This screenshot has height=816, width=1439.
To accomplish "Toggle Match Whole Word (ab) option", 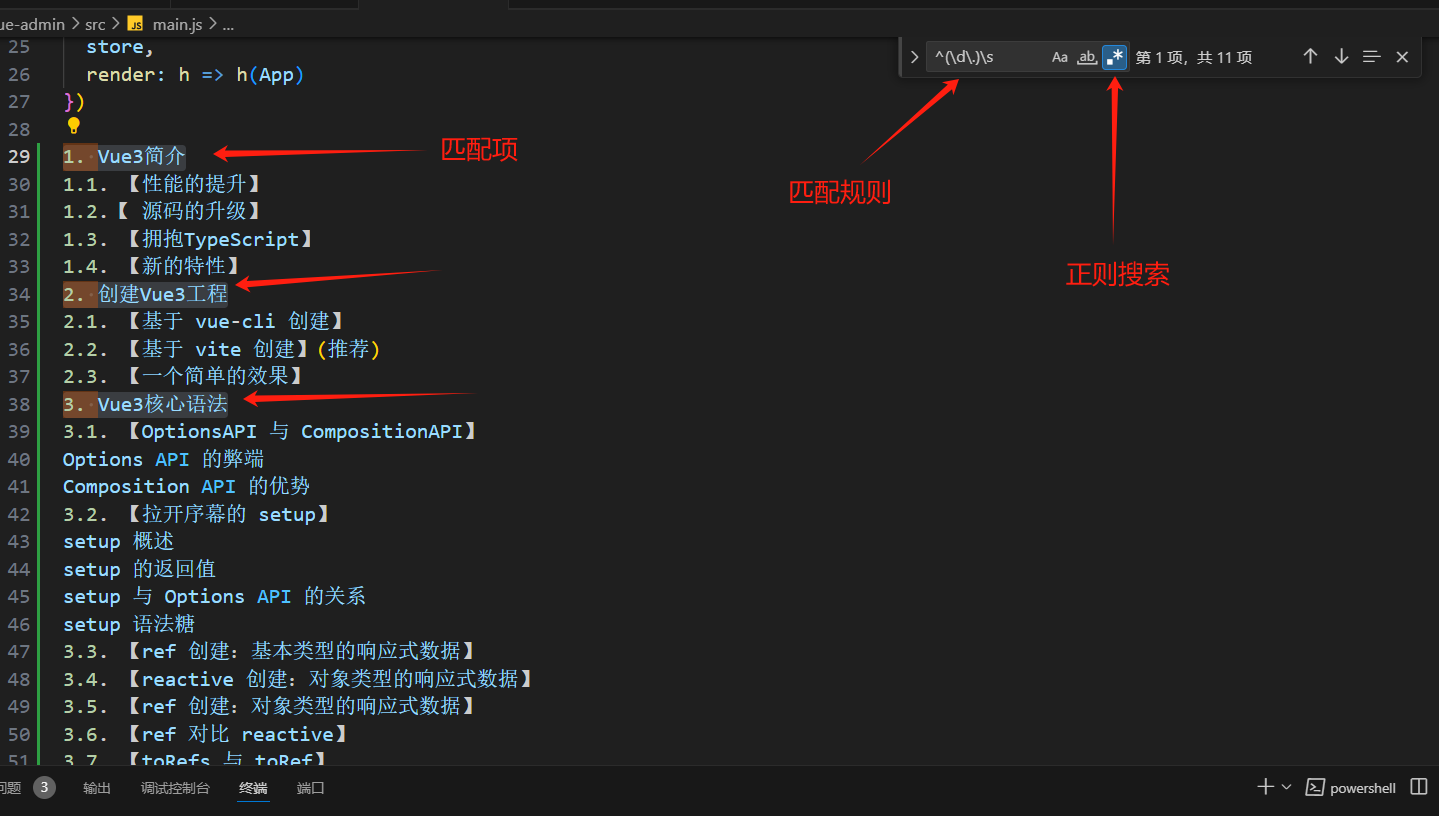I will point(1087,57).
